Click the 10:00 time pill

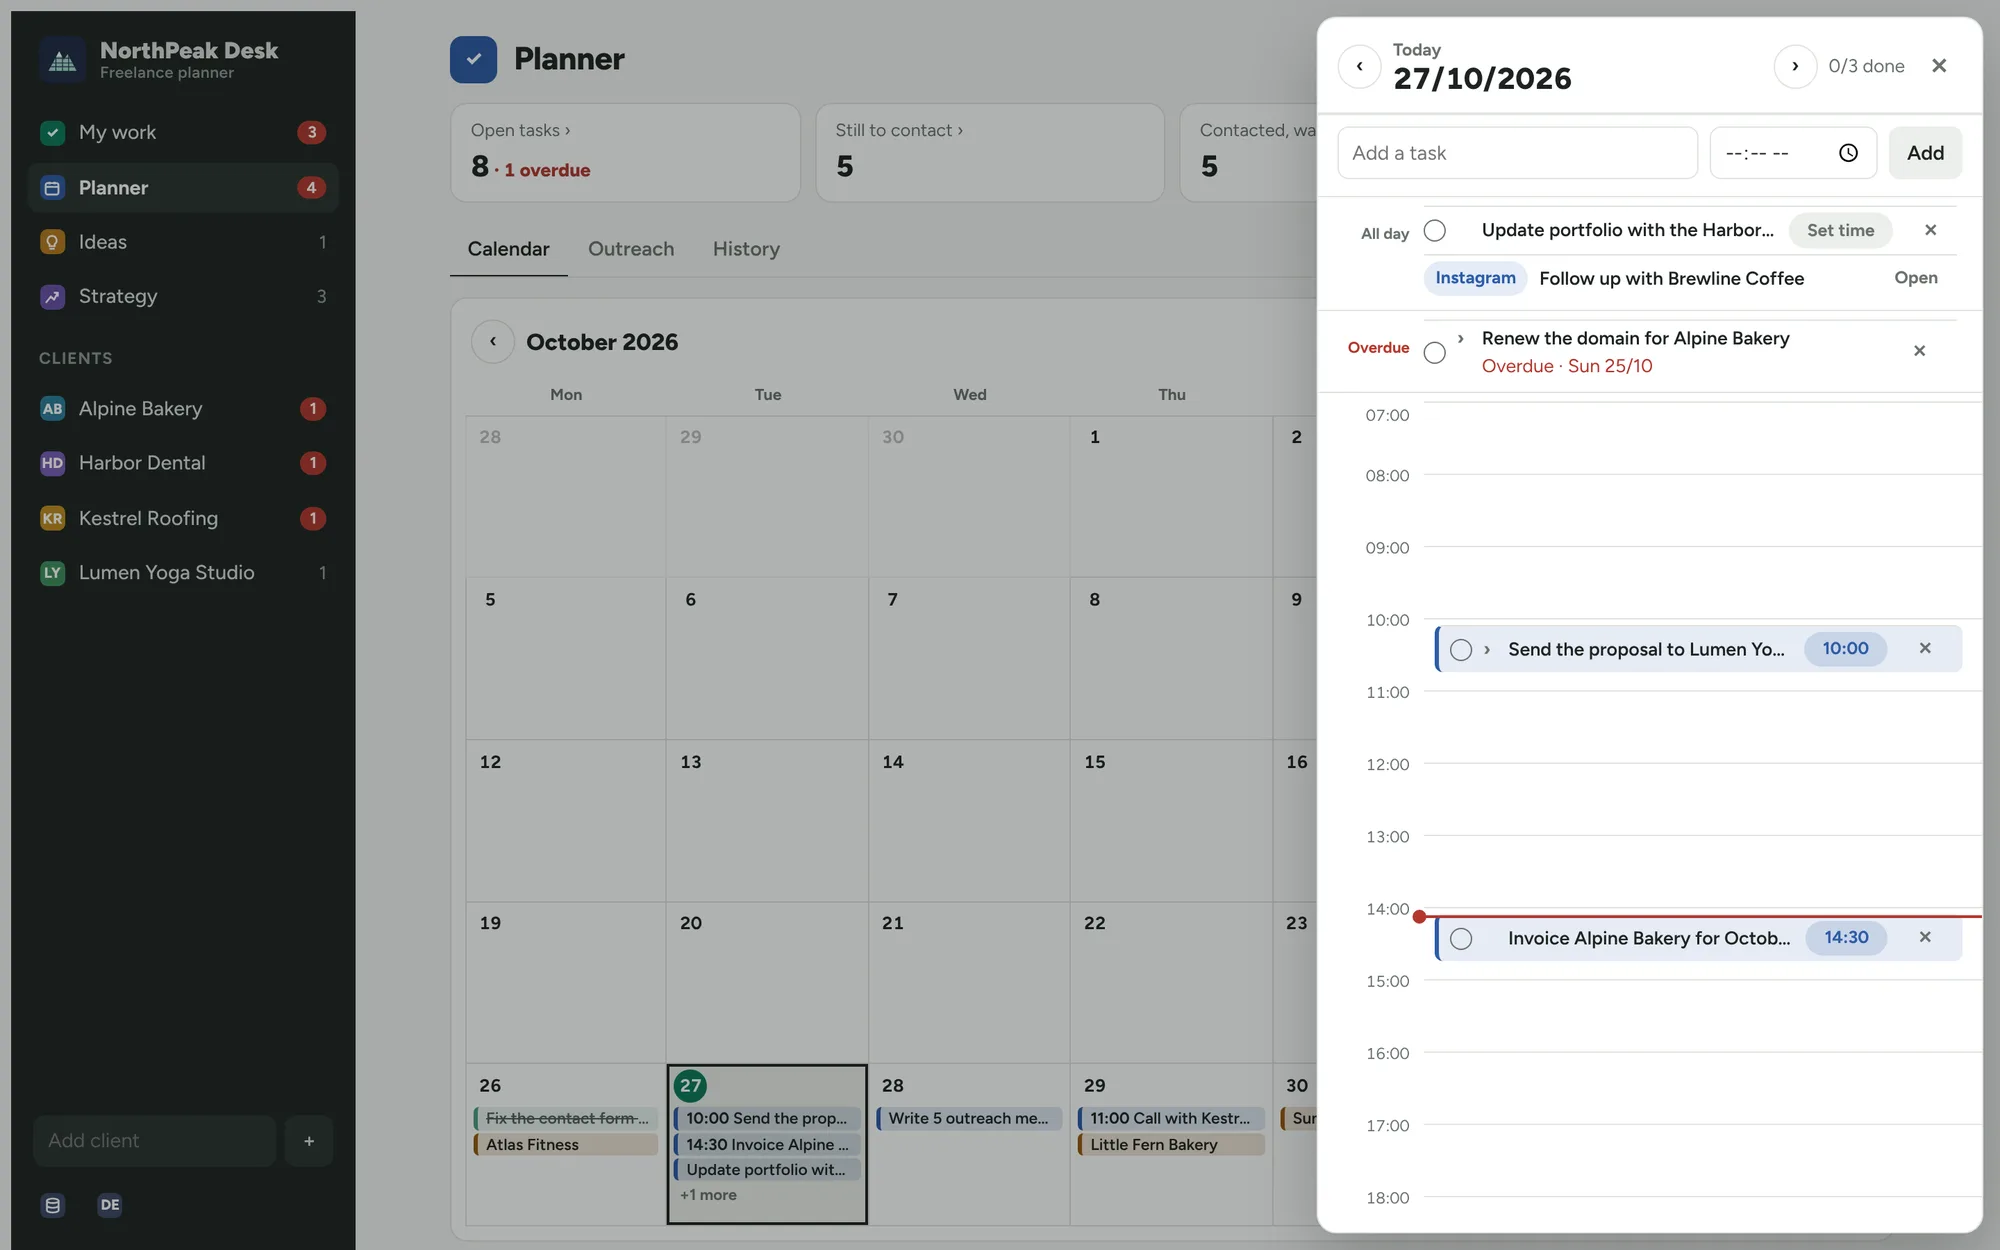pyautogui.click(x=1845, y=648)
